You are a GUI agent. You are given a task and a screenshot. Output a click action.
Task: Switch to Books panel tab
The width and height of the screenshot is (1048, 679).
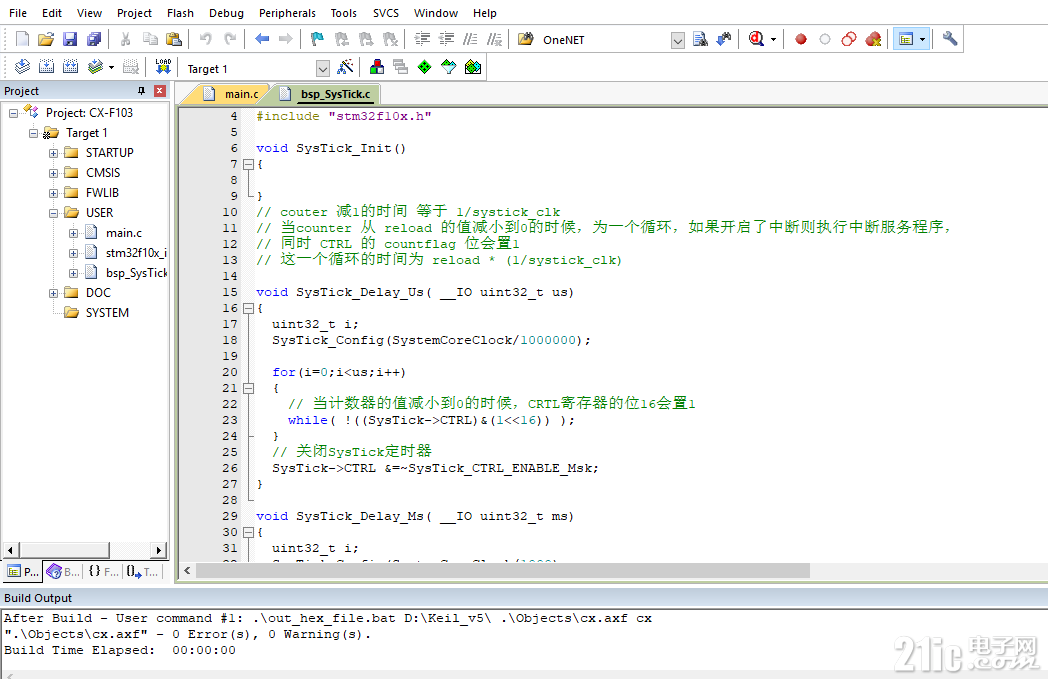(x=63, y=571)
